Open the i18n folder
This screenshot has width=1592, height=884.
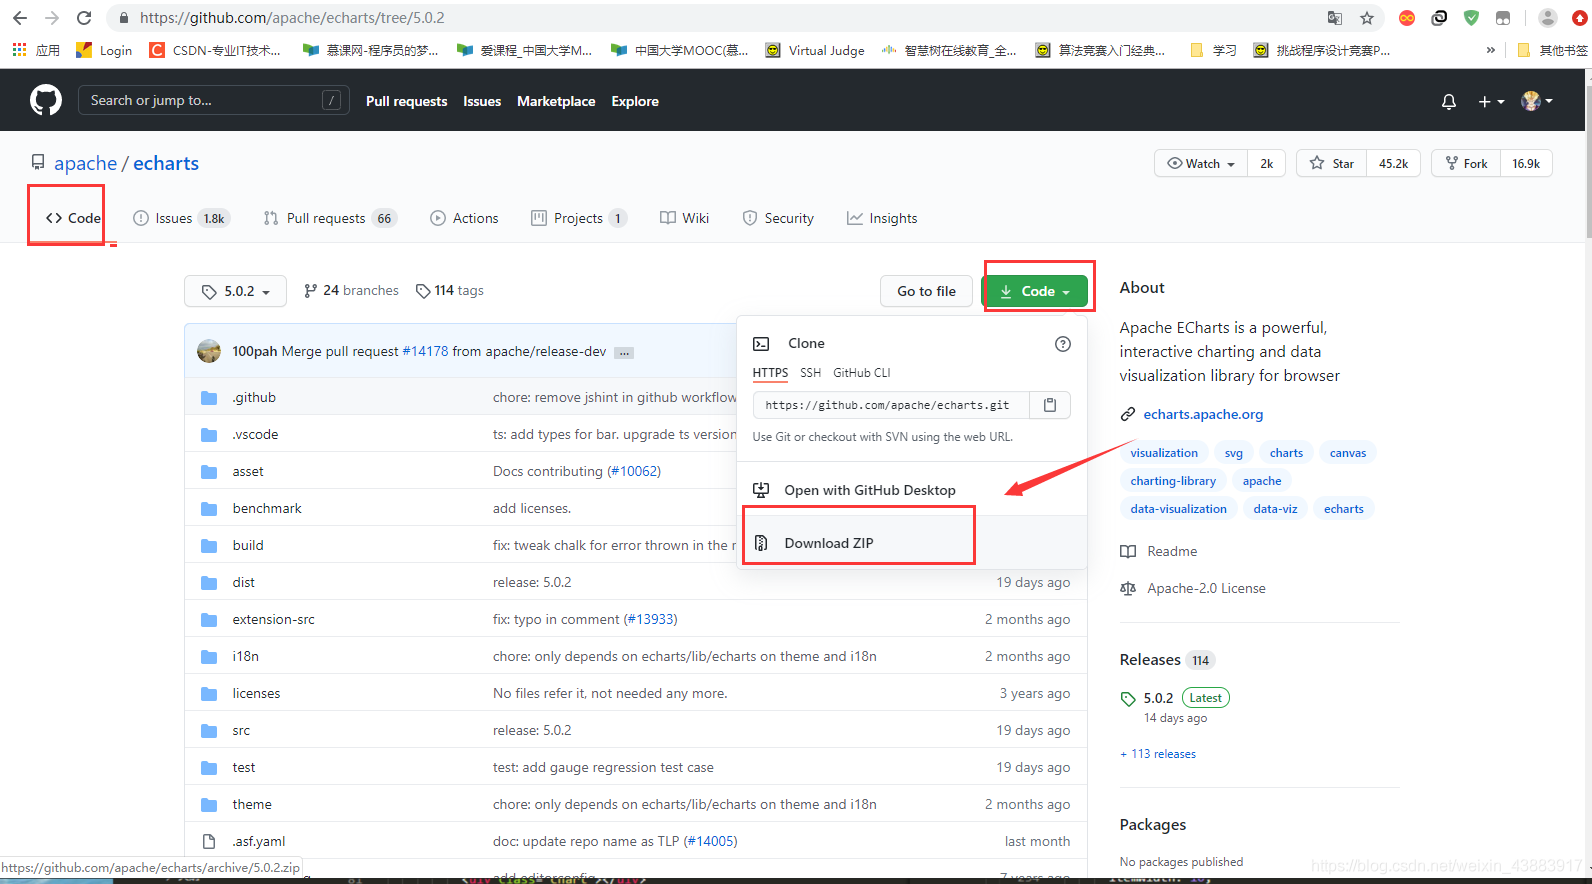pos(245,656)
